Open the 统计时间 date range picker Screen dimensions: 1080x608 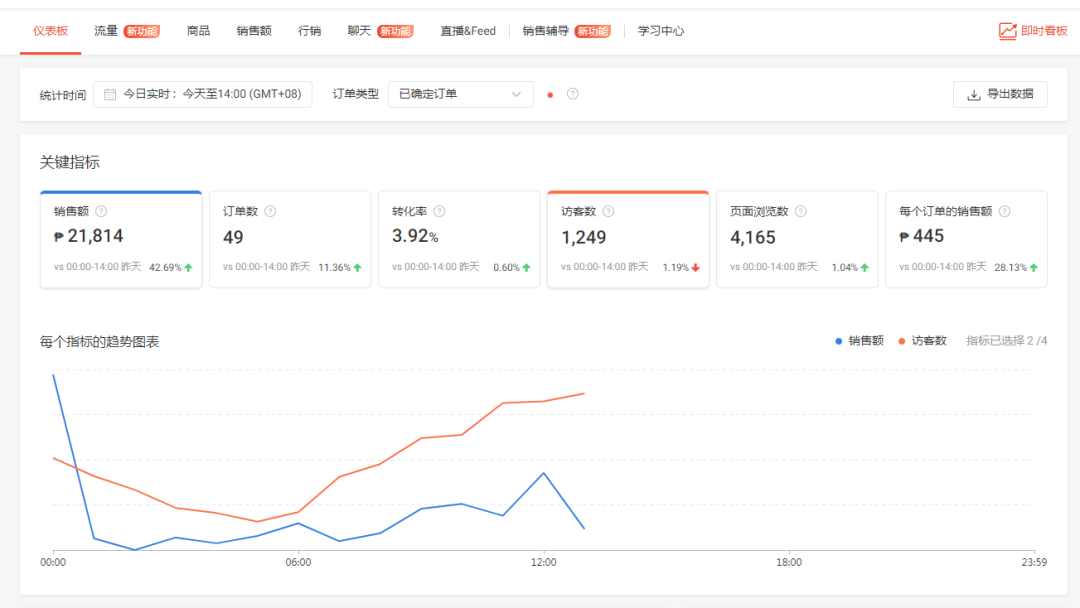point(202,94)
